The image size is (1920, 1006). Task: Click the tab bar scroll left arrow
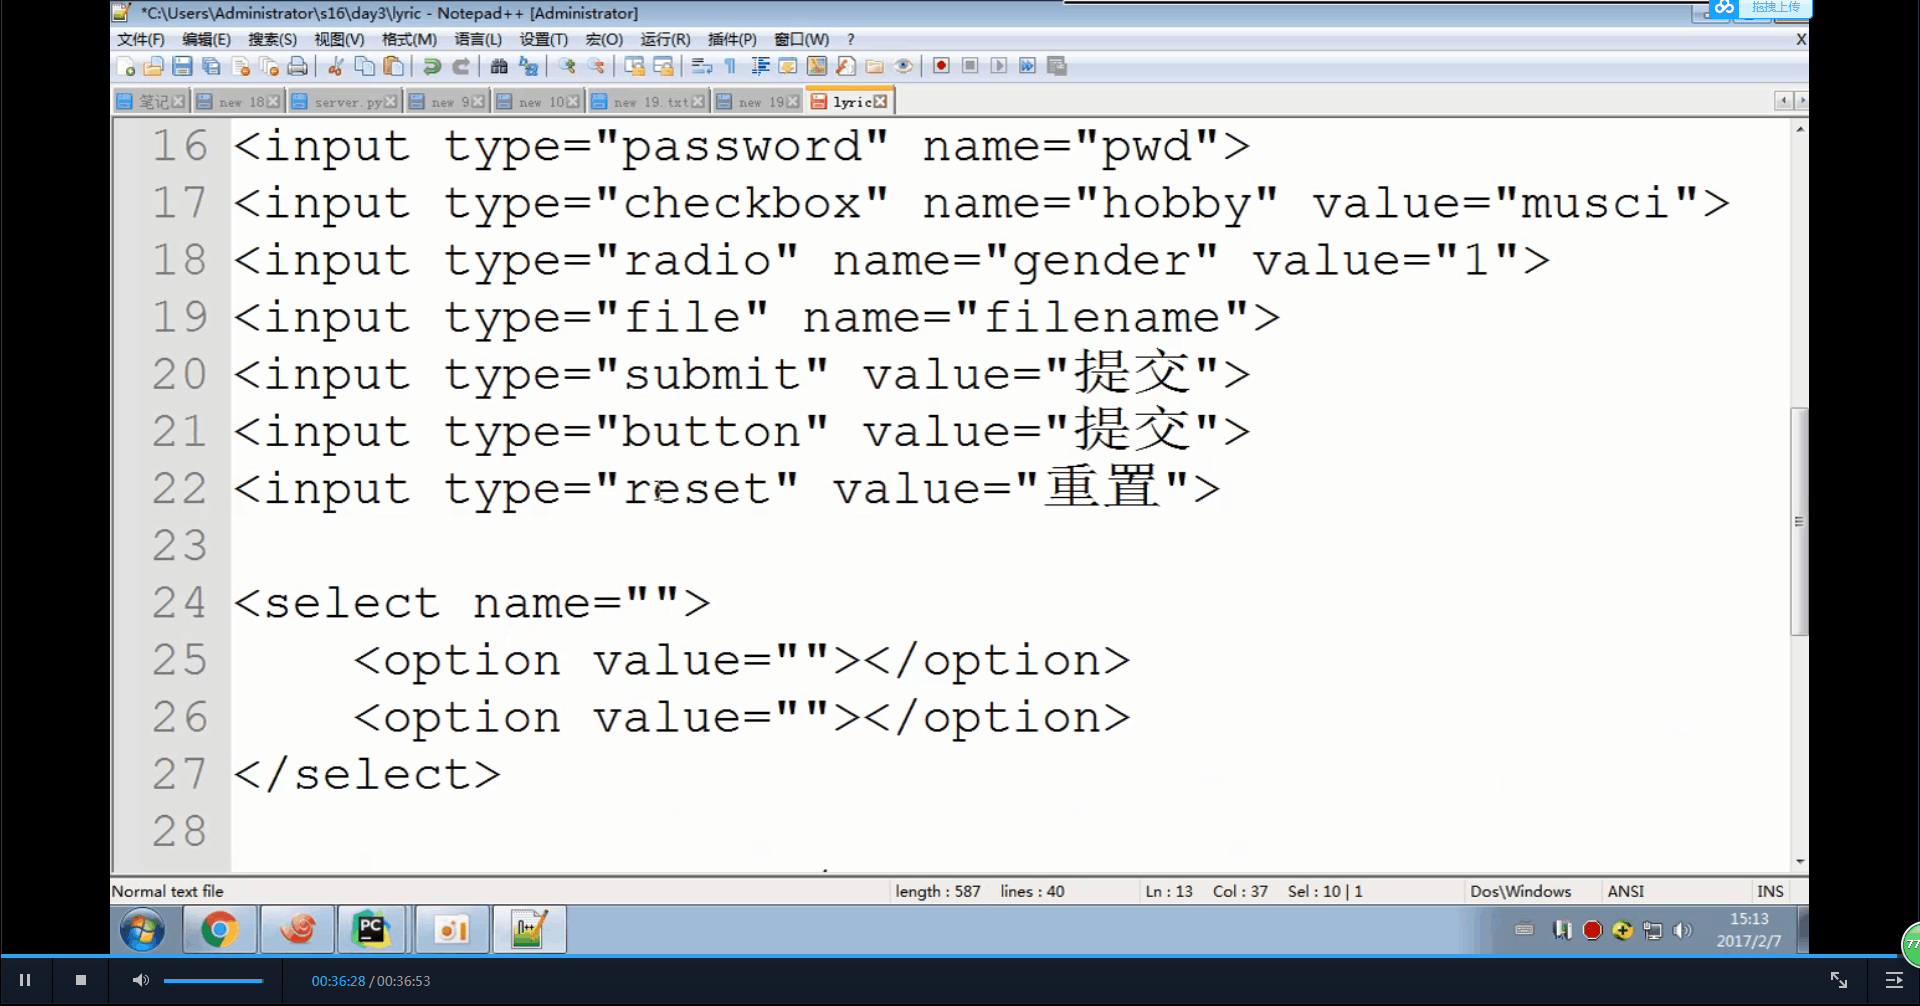point(1783,101)
